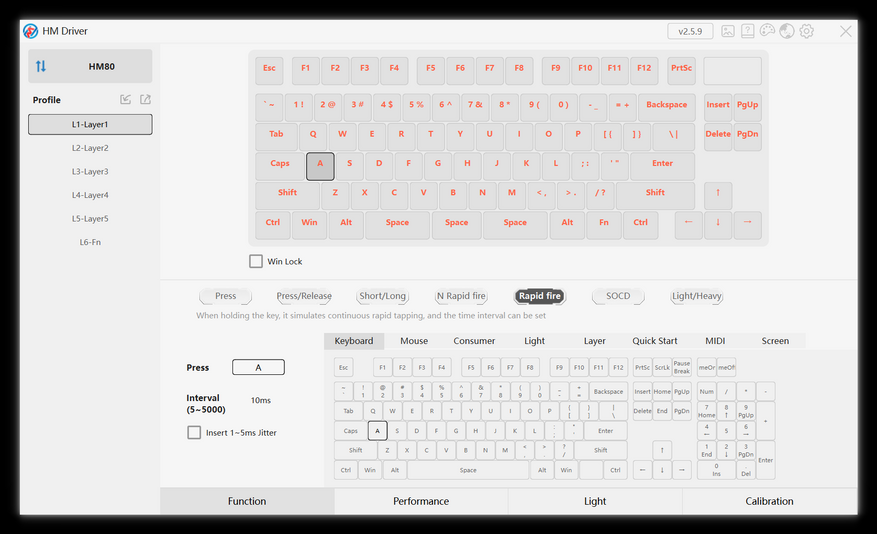Select the orange left arrow key
The image size is (877, 534).
click(688, 225)
